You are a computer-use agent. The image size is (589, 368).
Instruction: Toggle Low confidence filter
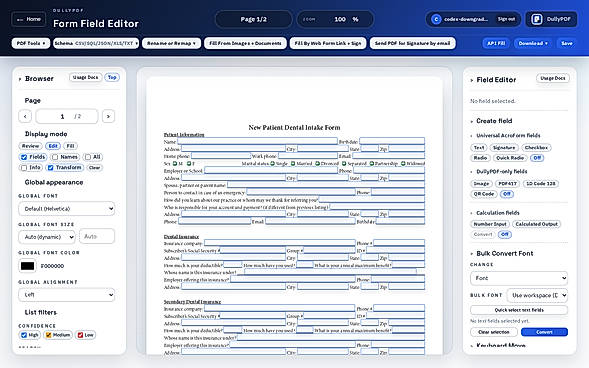pos(80,335)
